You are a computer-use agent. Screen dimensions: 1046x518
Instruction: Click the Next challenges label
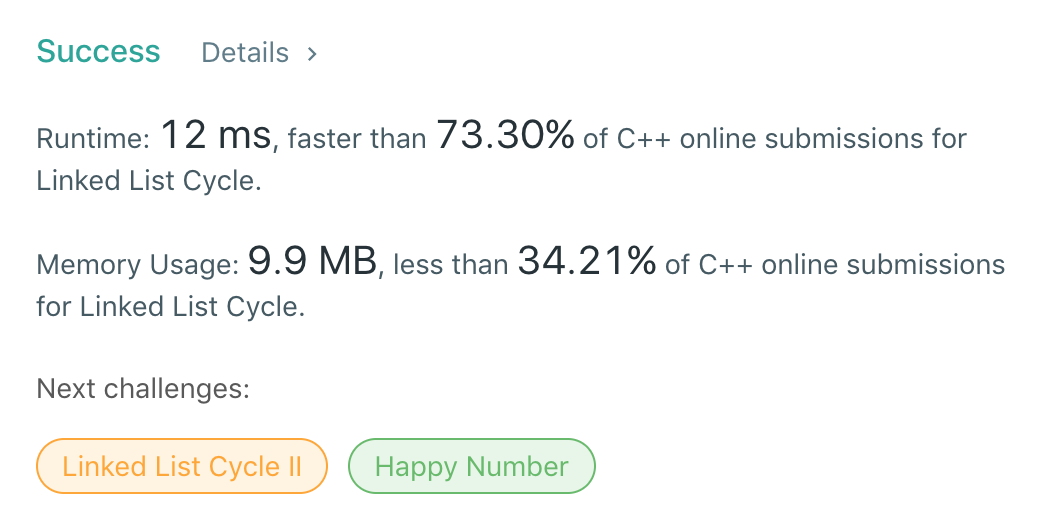(x=143, y=388)
